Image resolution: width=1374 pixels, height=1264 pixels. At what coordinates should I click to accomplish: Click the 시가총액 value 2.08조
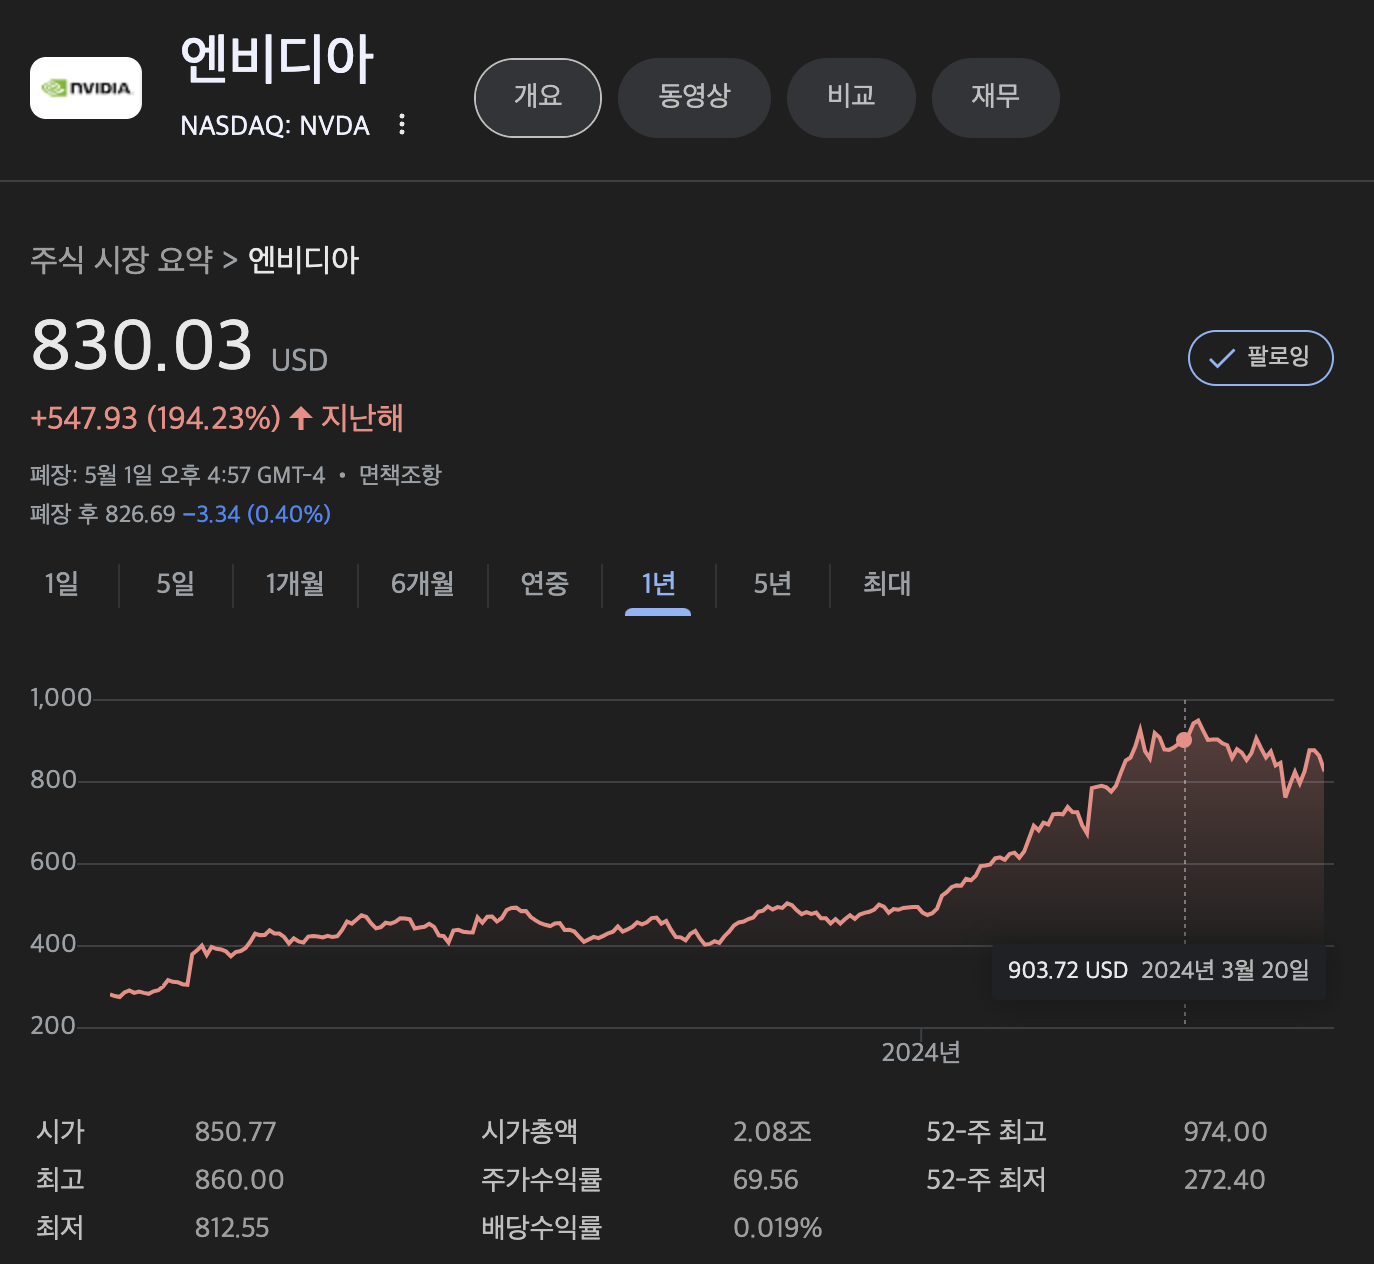tap(773, 1132)
